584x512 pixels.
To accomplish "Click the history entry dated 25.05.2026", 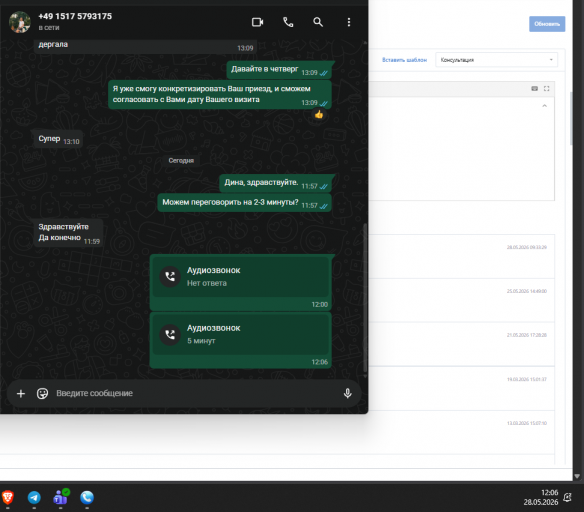I will tap(462, 300).
